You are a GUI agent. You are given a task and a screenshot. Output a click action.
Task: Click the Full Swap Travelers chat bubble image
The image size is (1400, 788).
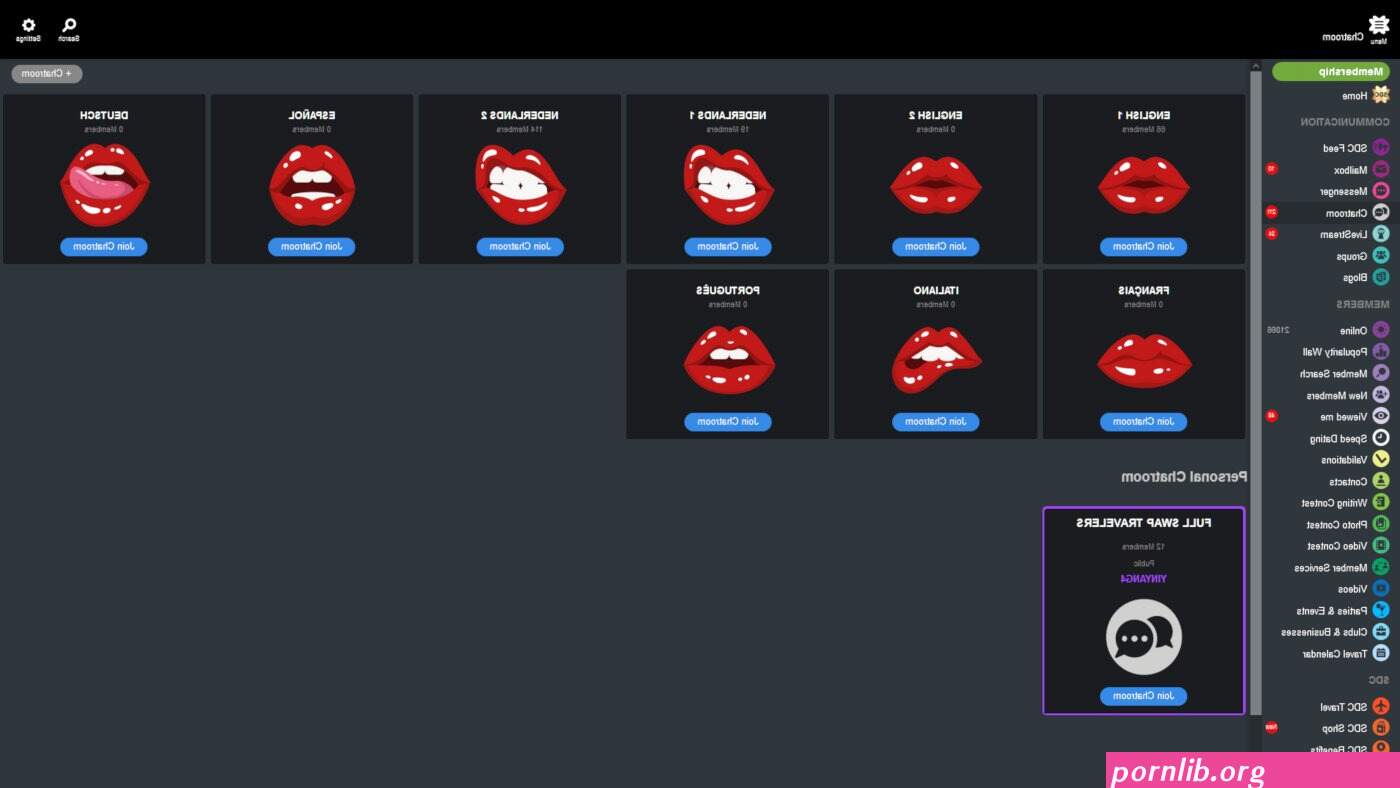[1144, 637]
